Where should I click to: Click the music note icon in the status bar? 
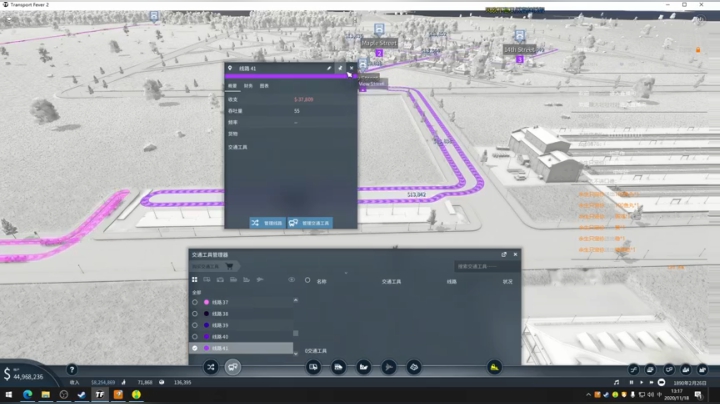pyautogui.click(x=617, y=382)
